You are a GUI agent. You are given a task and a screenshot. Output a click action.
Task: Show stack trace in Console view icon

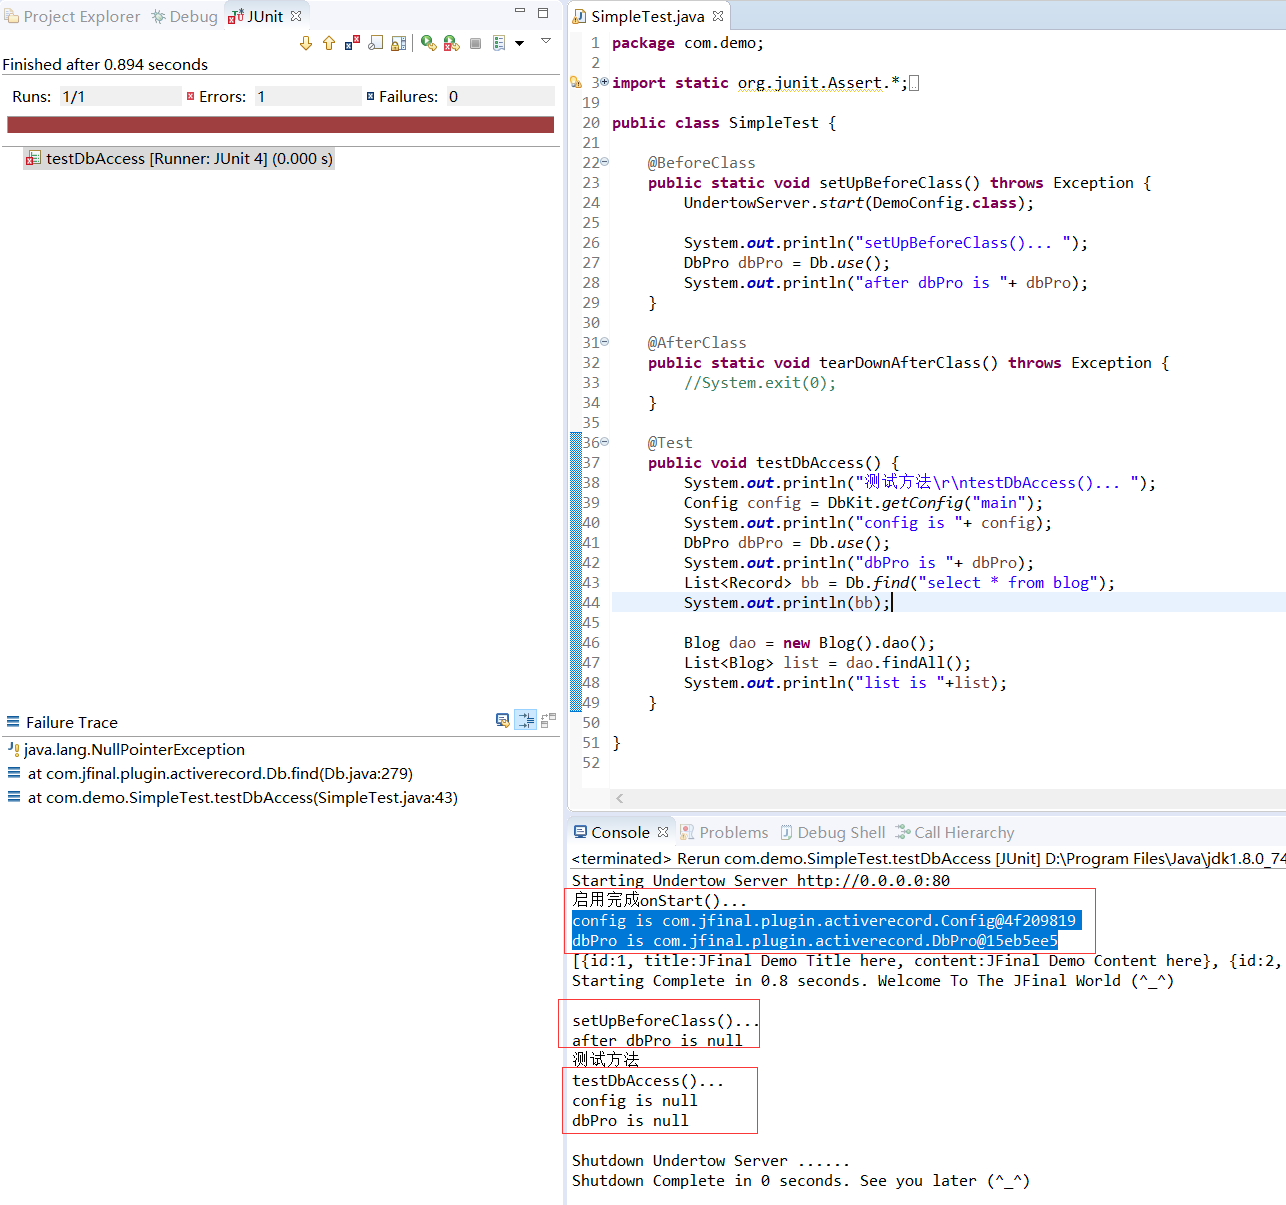pyautogui.click(x=502, y=720)
